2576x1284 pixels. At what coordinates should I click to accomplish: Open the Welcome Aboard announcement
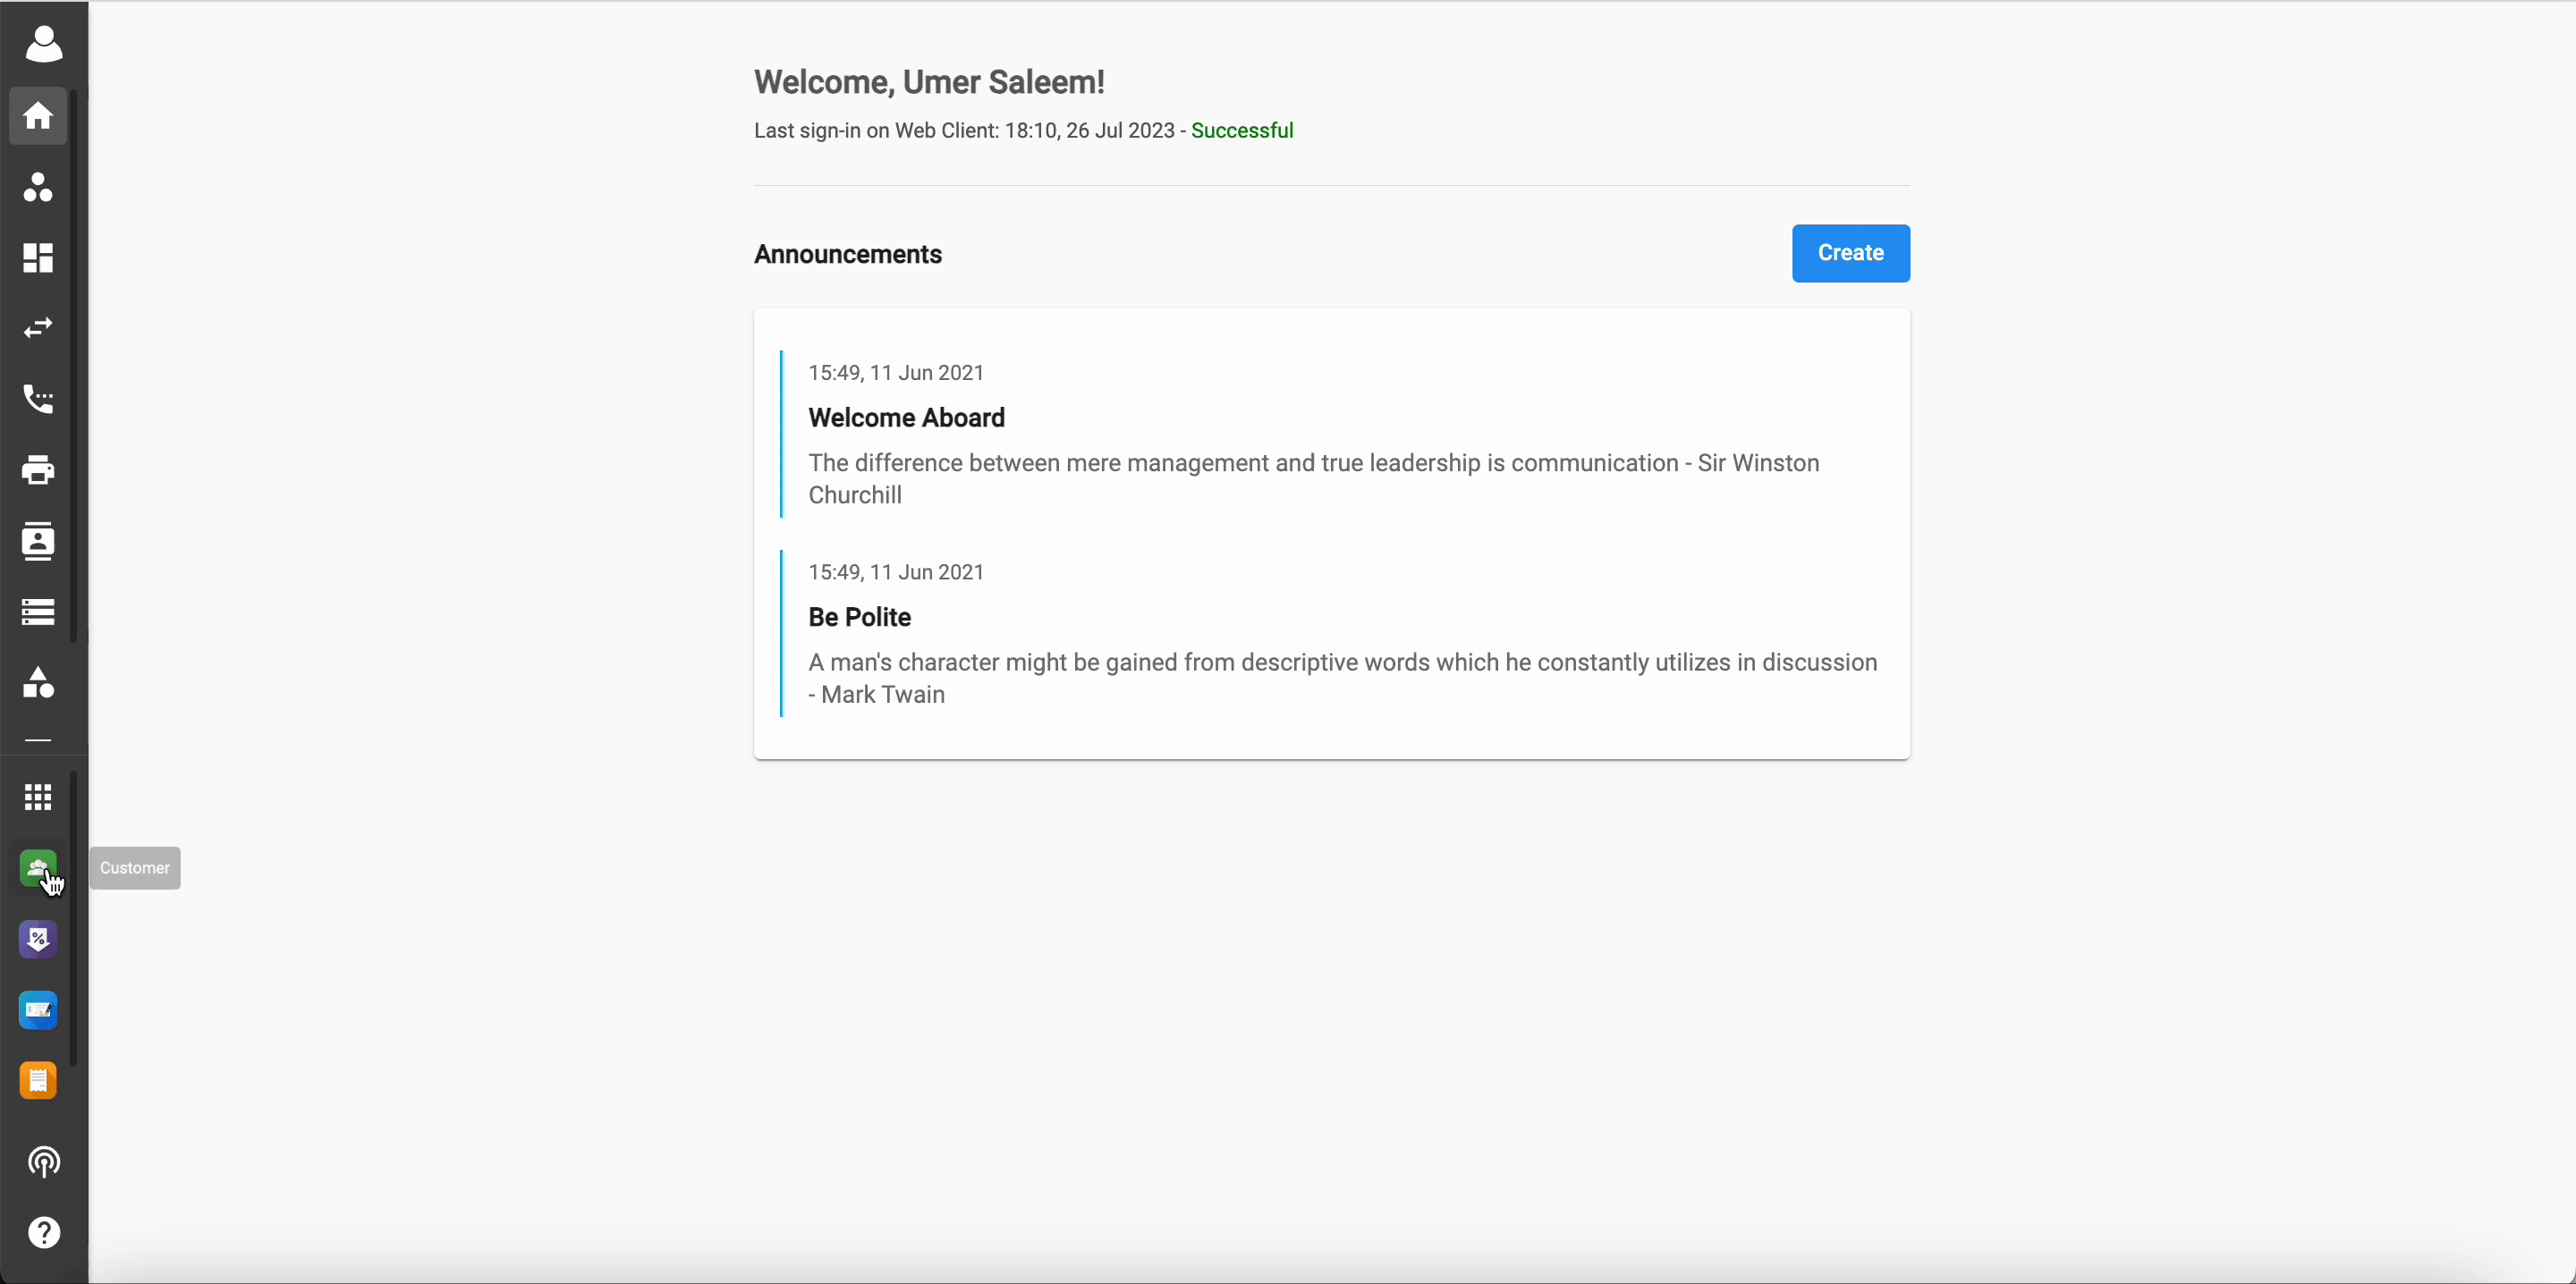click(x=906, y=418)
